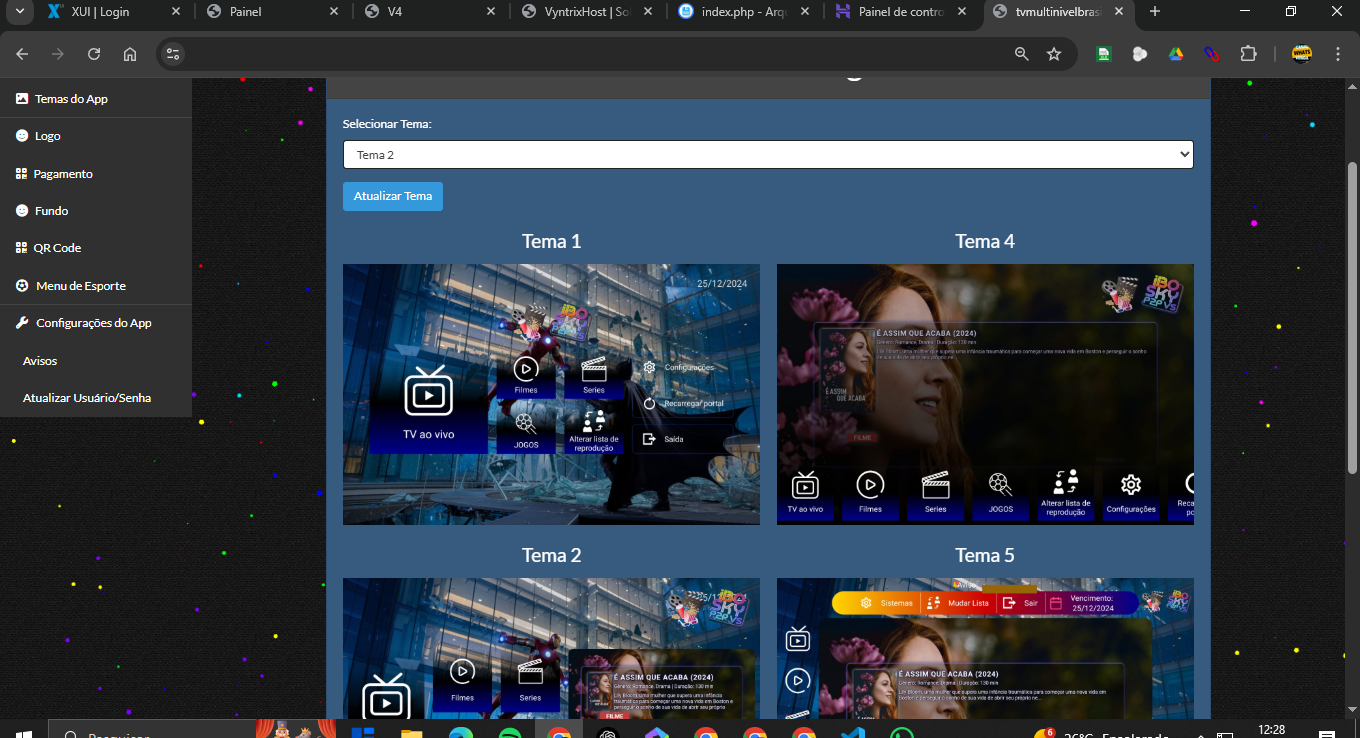The width and height of the screenshot is (1360, 738).
Task: Click the Logo smiley icon
Action: (22, 136)
